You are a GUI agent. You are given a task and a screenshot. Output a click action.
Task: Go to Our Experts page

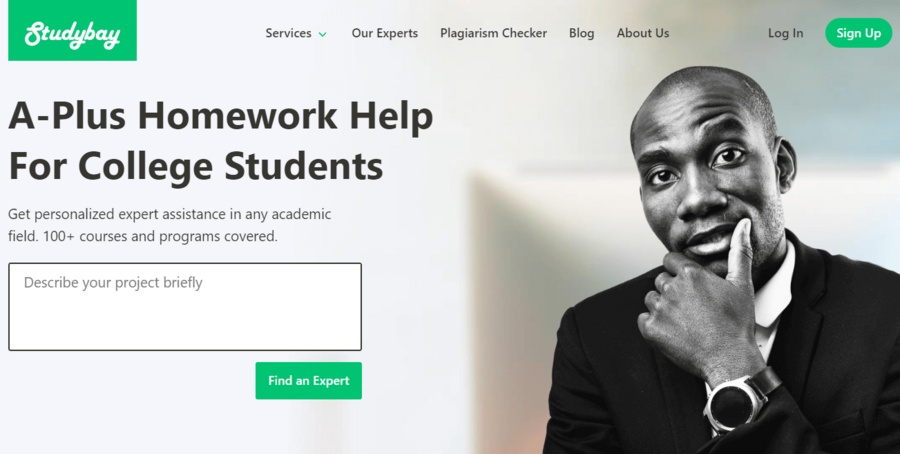point(385,33)
